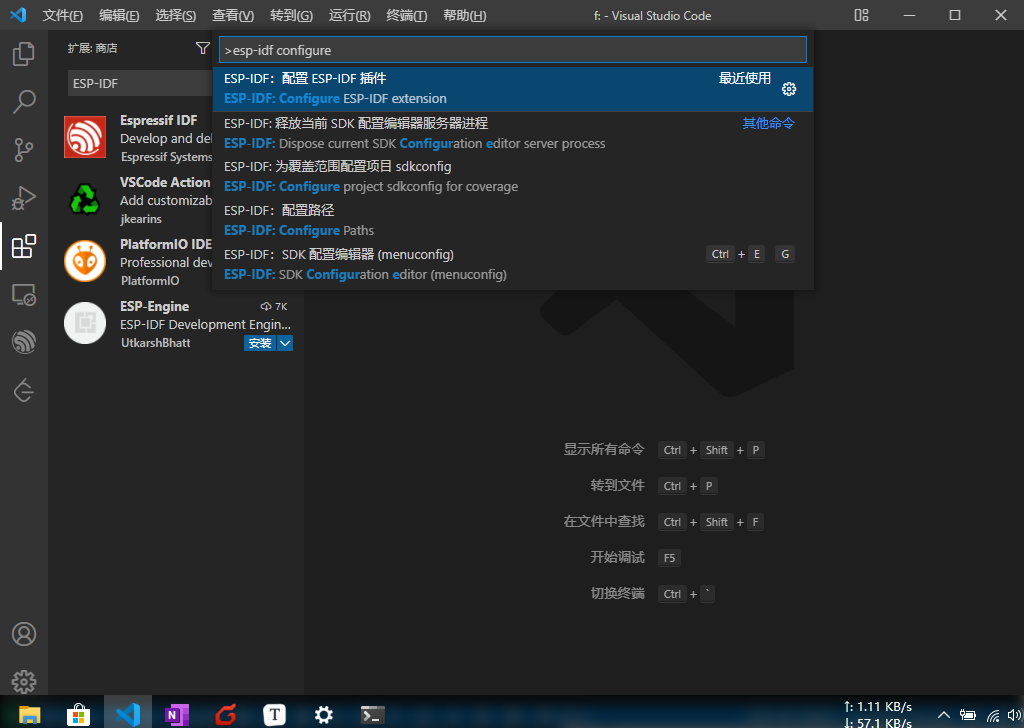Viewport: 1024px width, 728px height.
Task: Run command Configure ESP-IDF extension
Action: click(x=513, y=89)
